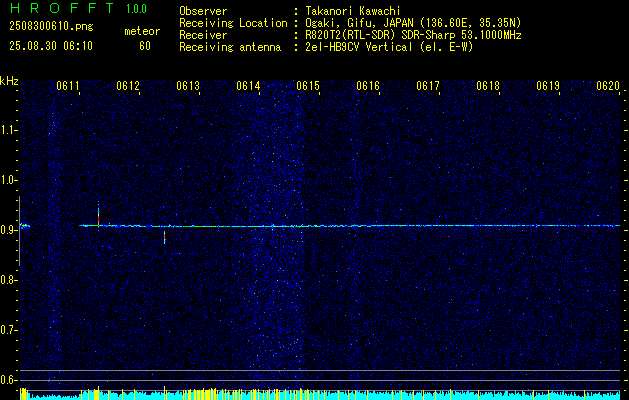Click the 1.0 kHz axis label
Screen dimensions: 629x400
[9, 180]
